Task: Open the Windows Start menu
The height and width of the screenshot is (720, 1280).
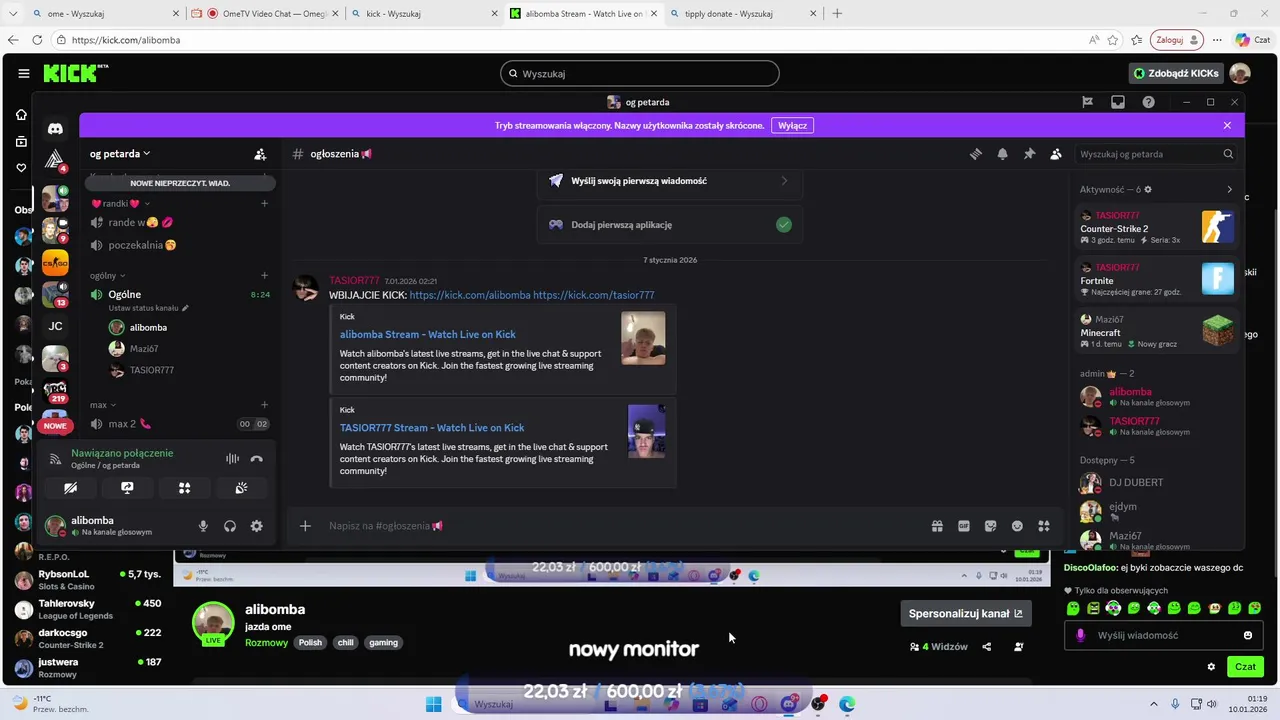Action: [x=433, y=704]
